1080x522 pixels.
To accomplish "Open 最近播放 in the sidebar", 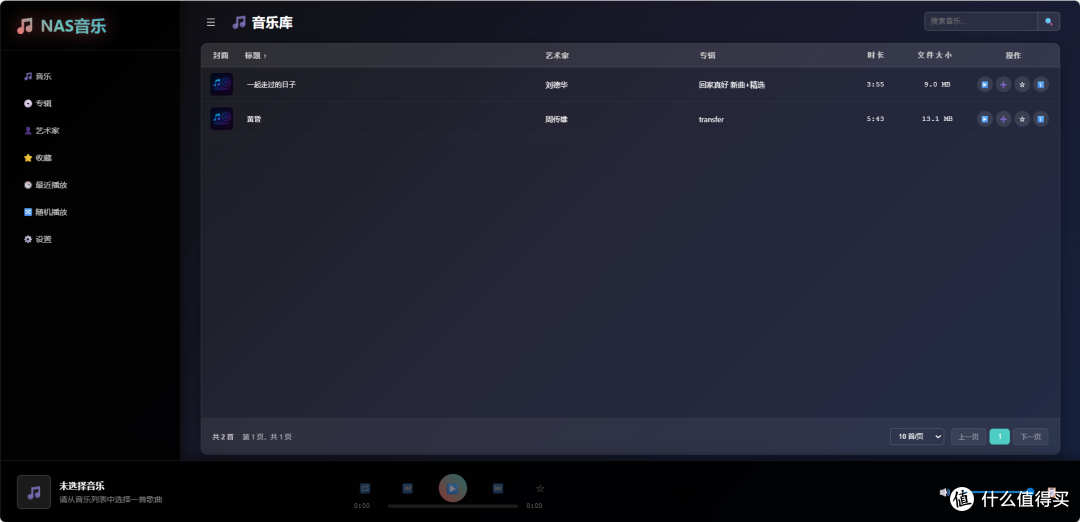I will 45,185.
